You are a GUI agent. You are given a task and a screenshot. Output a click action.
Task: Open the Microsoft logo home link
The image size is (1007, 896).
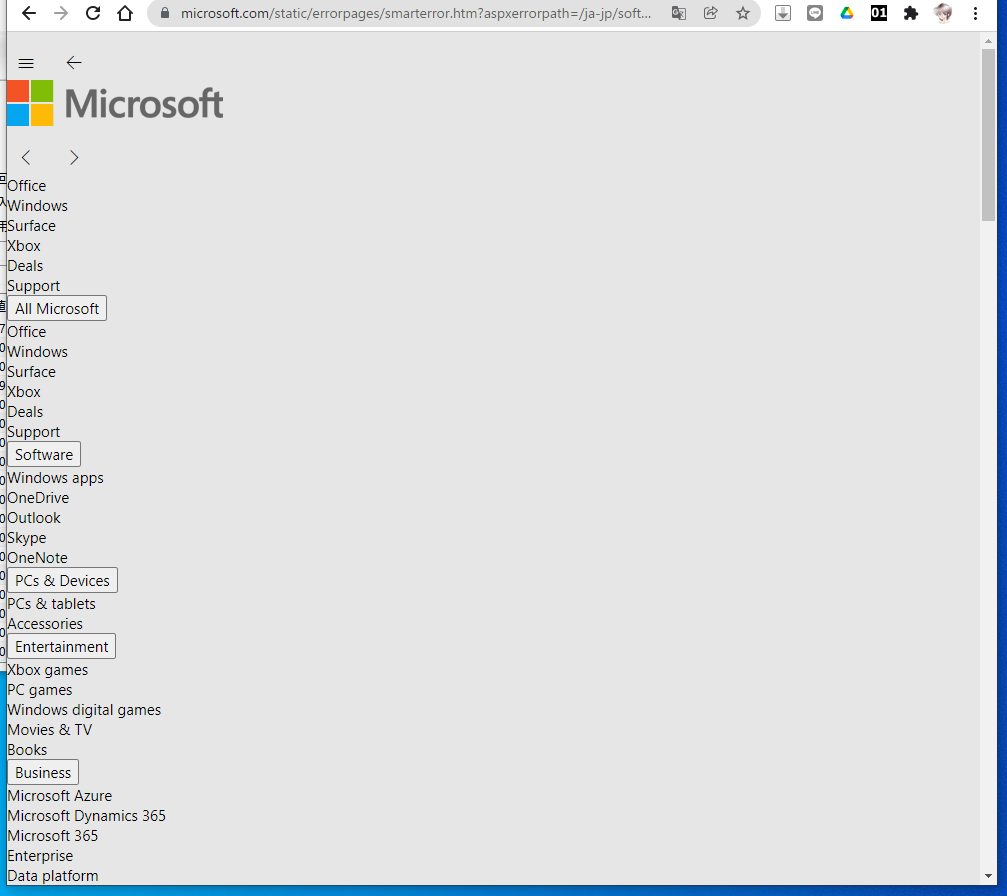point(116,103)
